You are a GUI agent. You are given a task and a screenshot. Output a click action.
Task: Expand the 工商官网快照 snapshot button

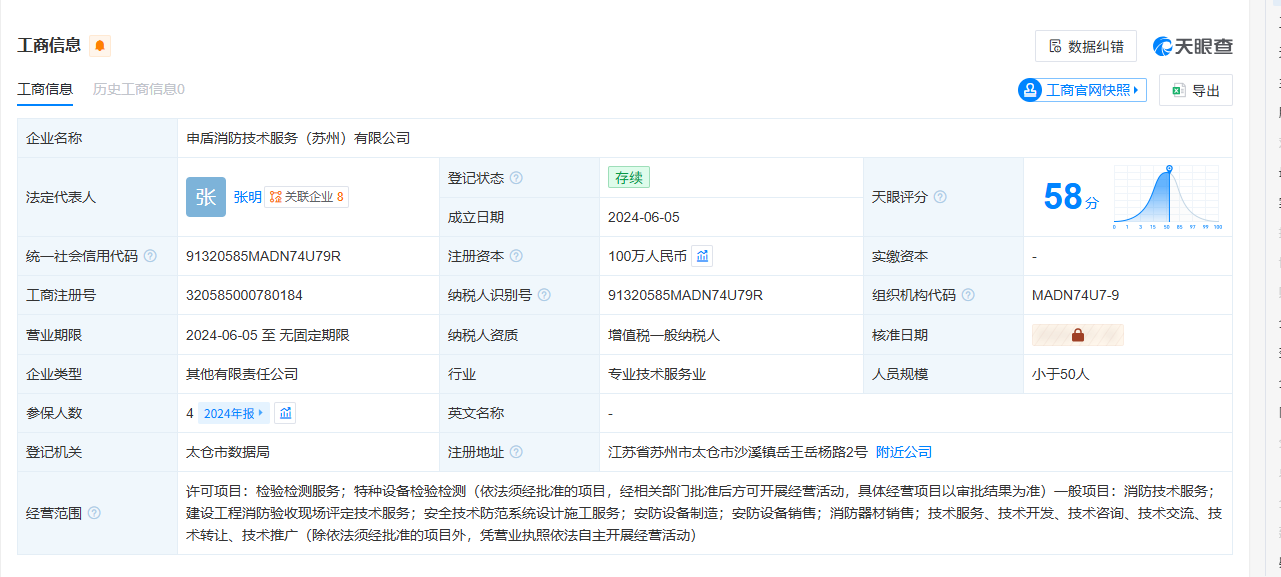(1082, 90)
